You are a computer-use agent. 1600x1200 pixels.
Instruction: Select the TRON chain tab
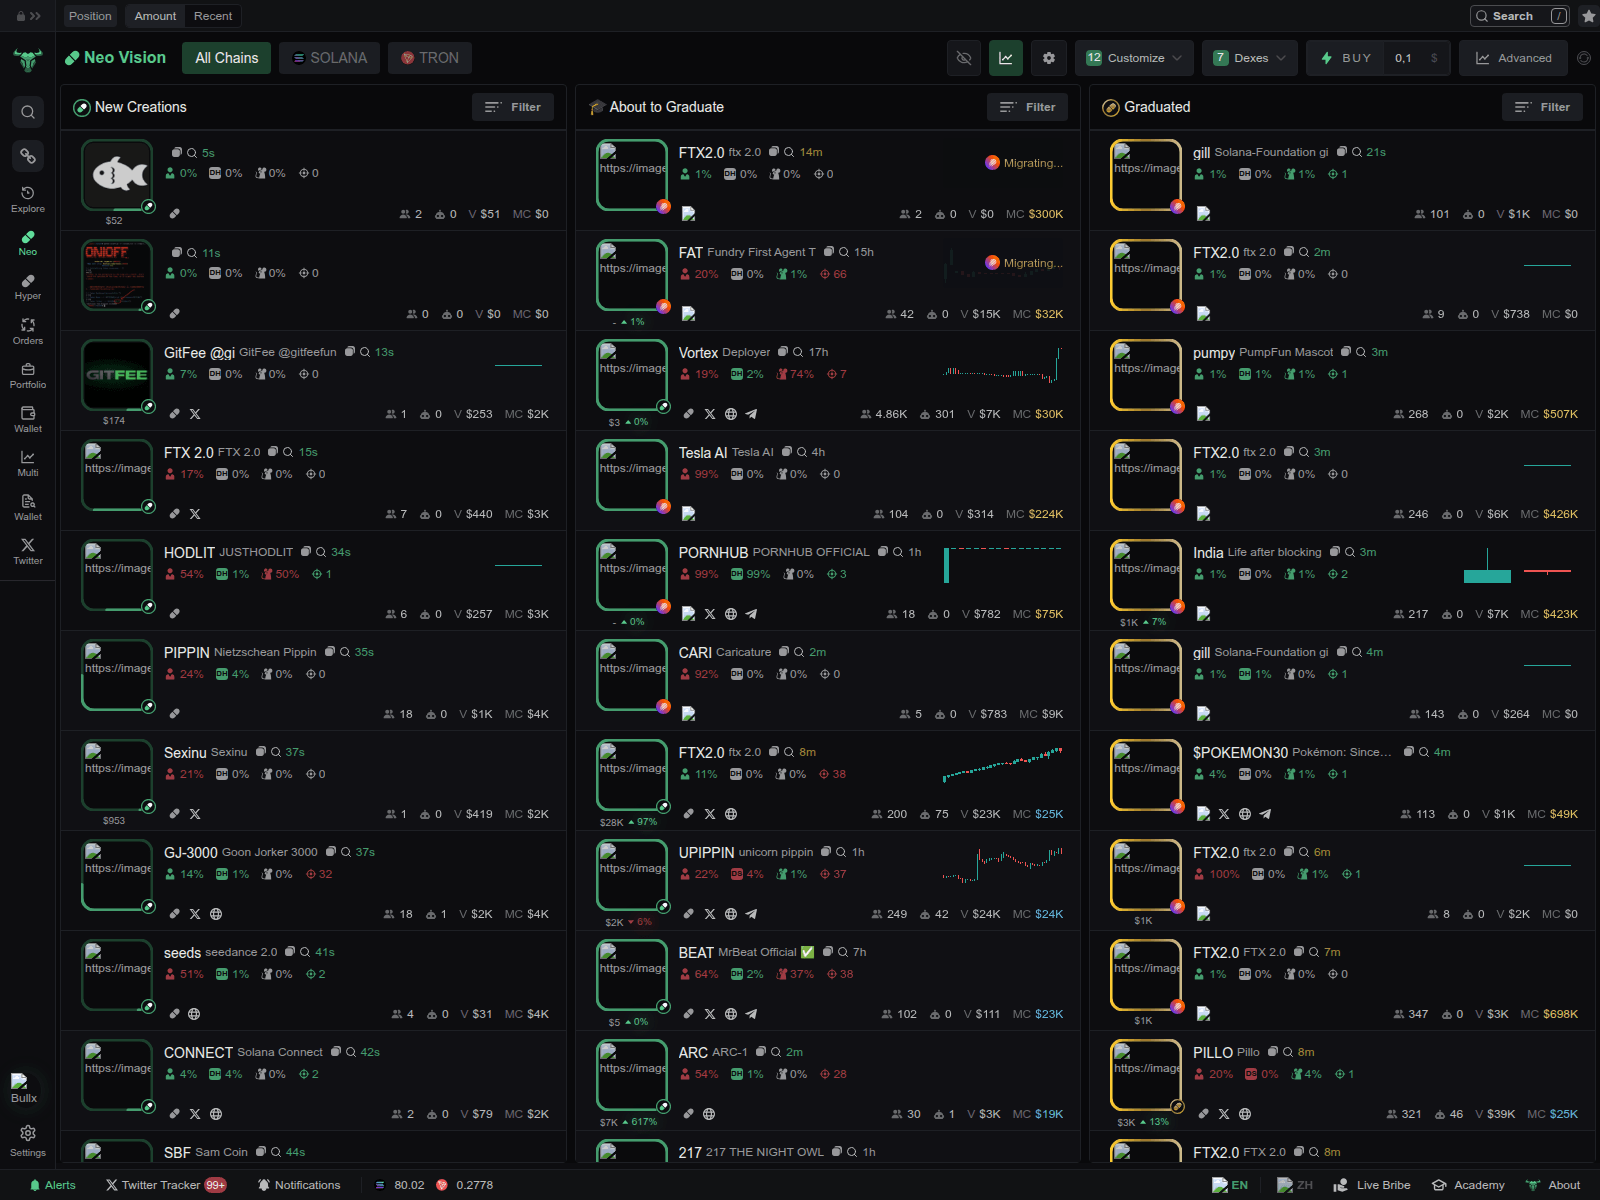click(x=430, y=58)
